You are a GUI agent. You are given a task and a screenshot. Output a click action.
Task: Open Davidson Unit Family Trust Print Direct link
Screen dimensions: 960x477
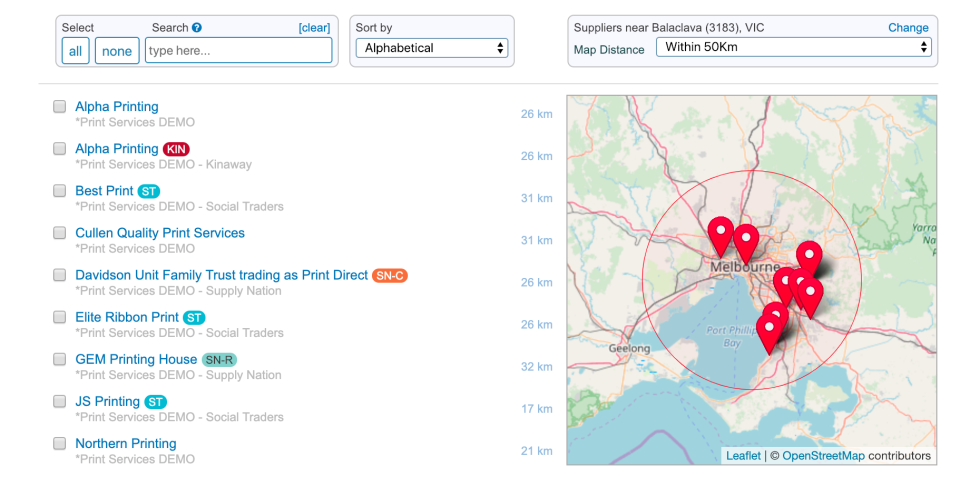tap(222, 275)
